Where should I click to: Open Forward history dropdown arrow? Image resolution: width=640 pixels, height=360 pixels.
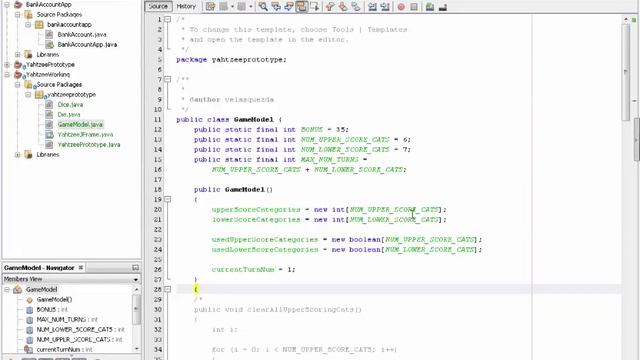251,7
